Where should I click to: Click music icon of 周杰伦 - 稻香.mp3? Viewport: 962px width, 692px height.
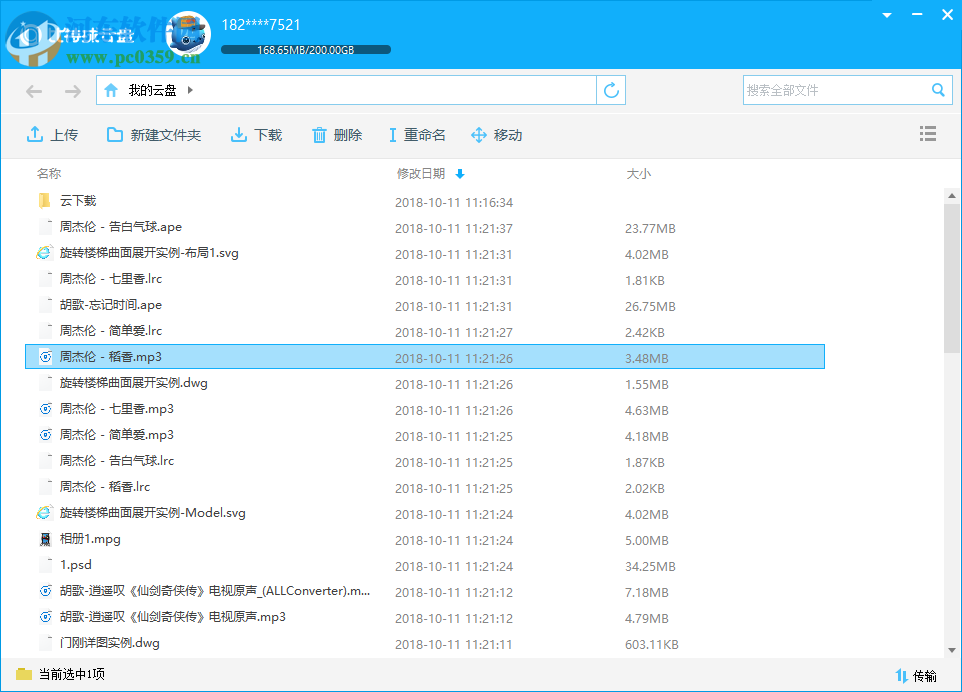point(45,356)
